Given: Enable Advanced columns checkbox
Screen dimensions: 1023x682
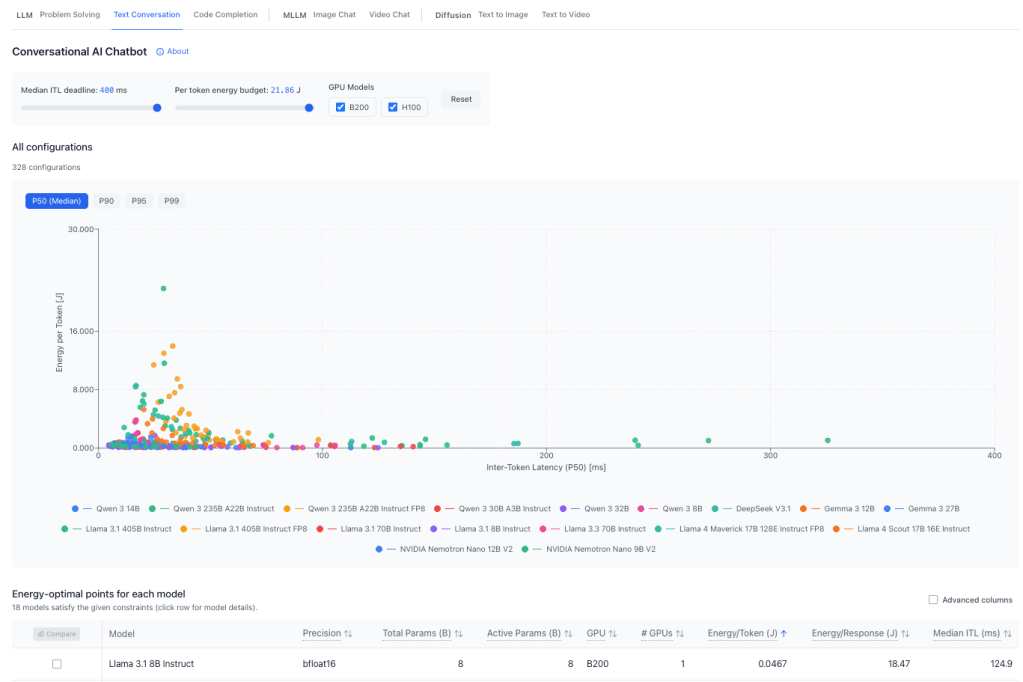Looking at the screenshot, I should 933,600.
